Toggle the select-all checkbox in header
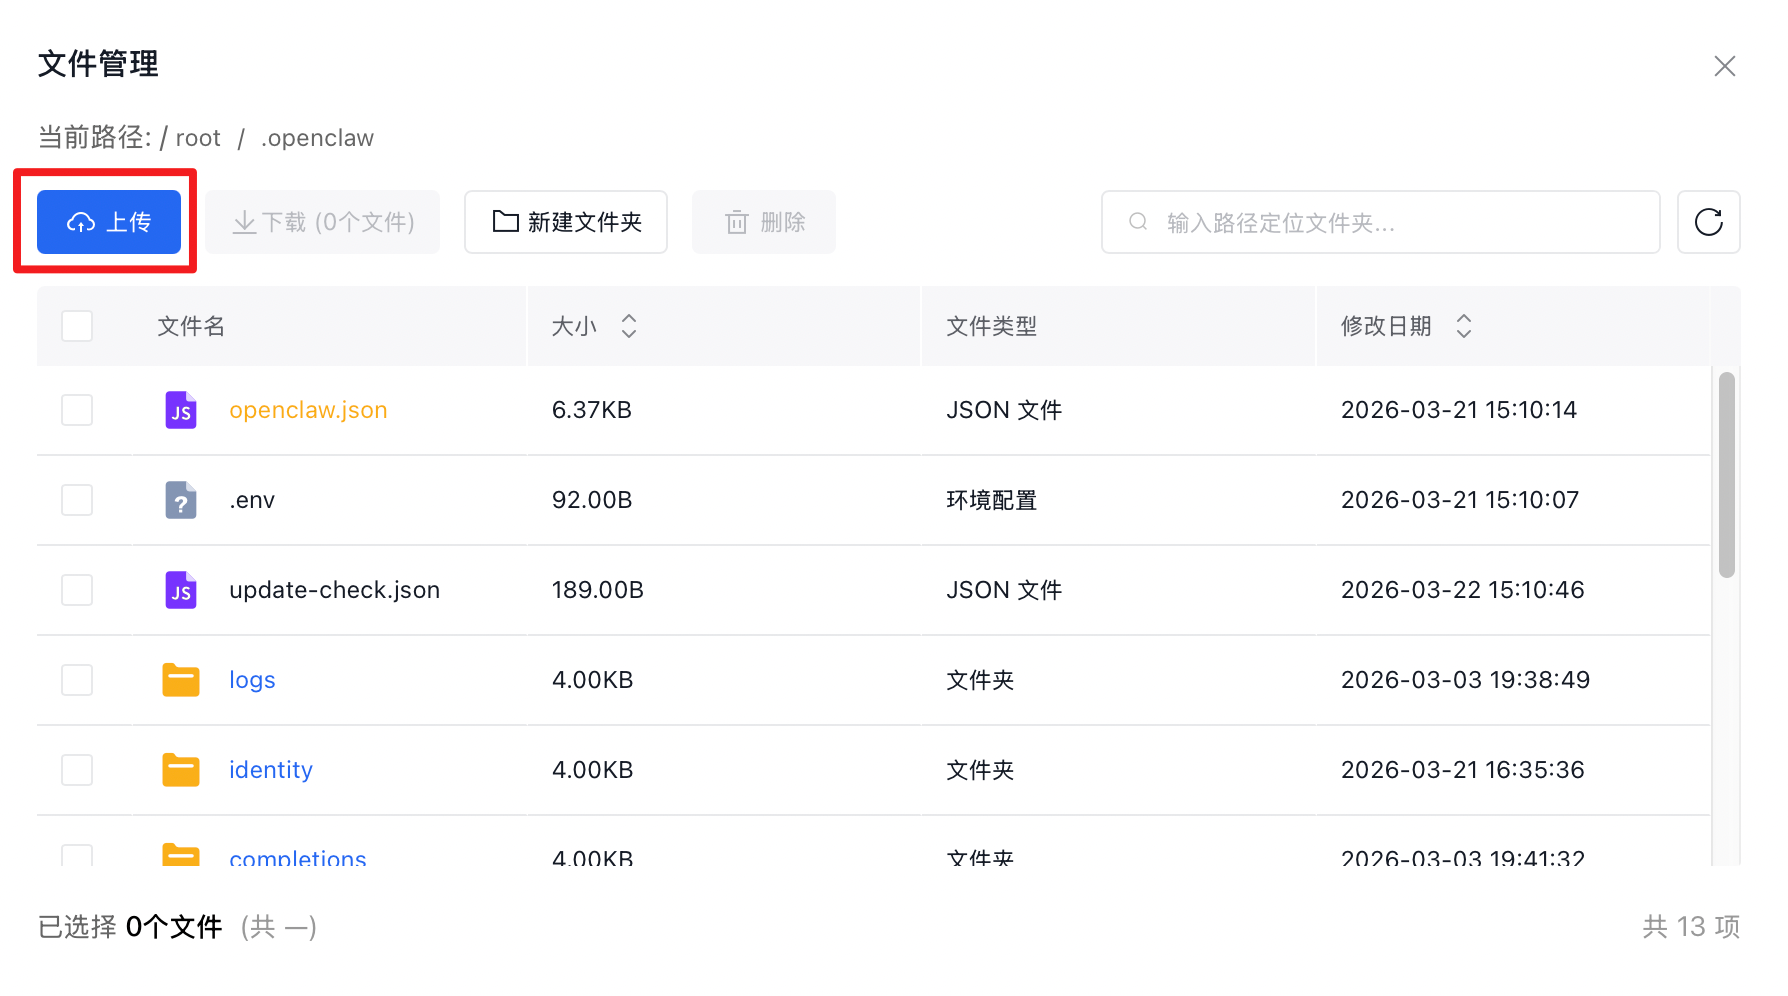1788x996 pixels. point(77,326)
